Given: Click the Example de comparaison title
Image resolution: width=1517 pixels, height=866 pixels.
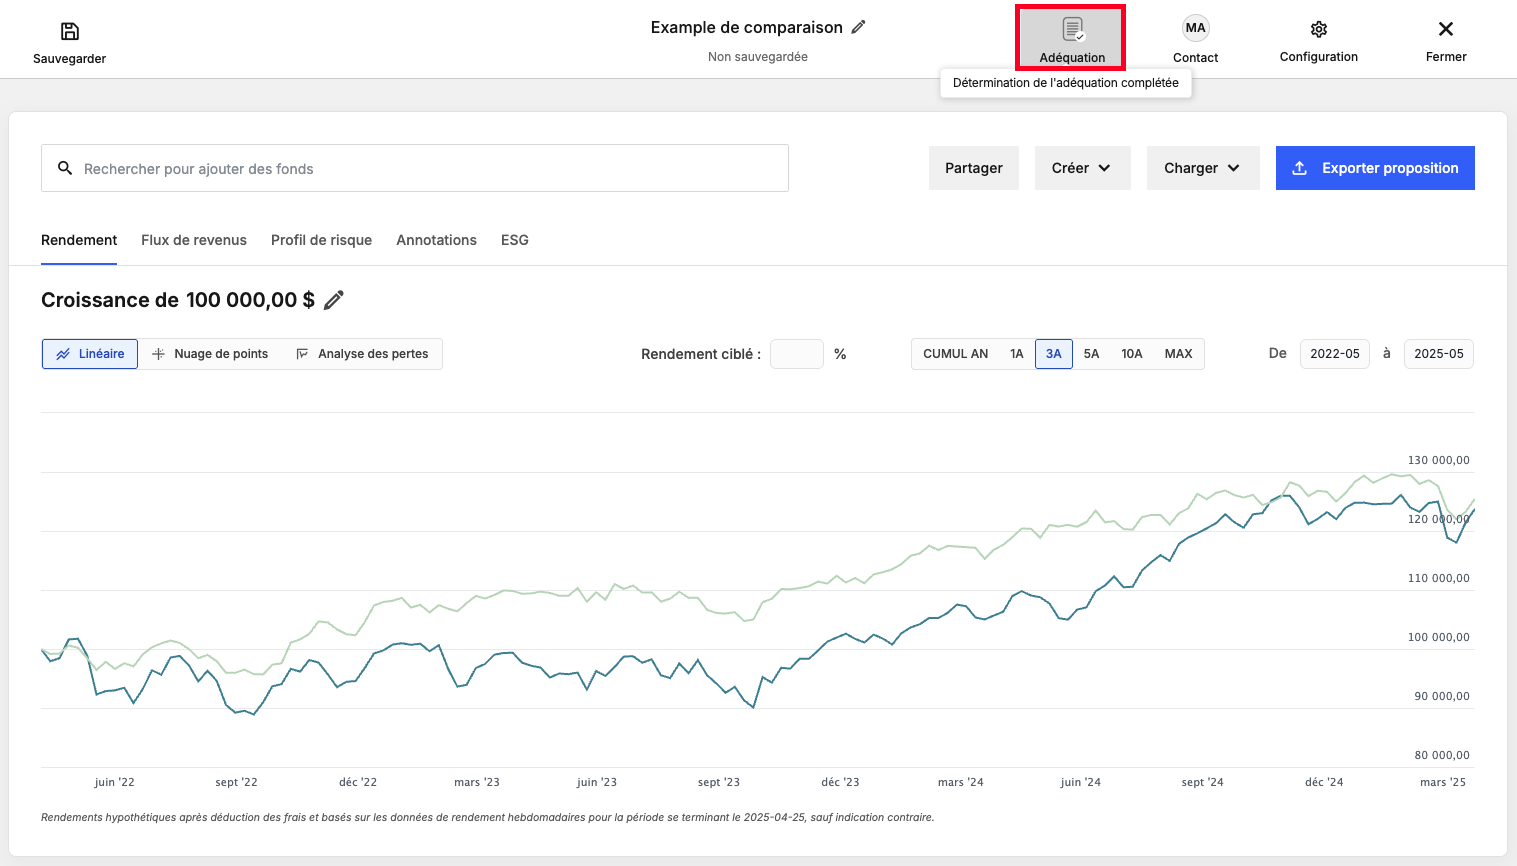Looking at the screenshot, I should [747, 27].
